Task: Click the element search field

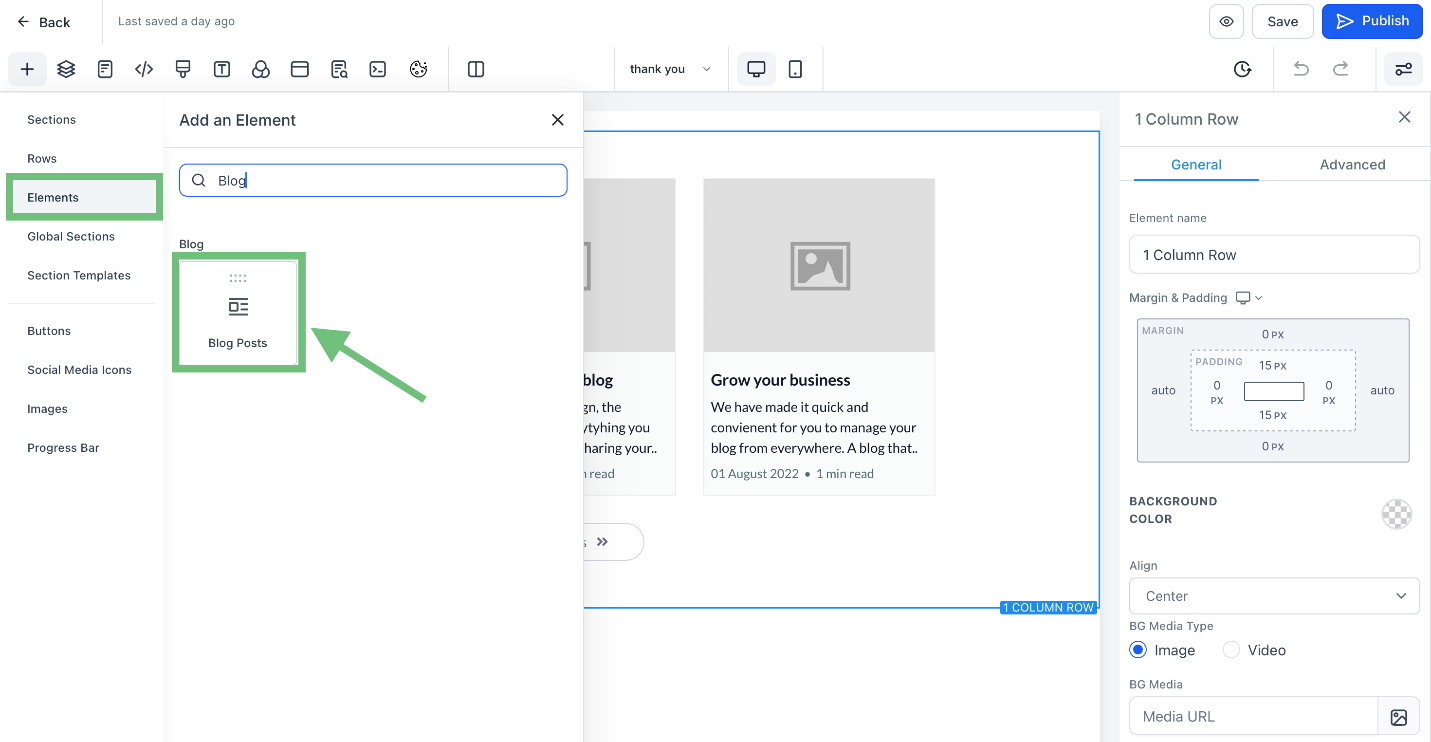Action: tap(373, 180)
